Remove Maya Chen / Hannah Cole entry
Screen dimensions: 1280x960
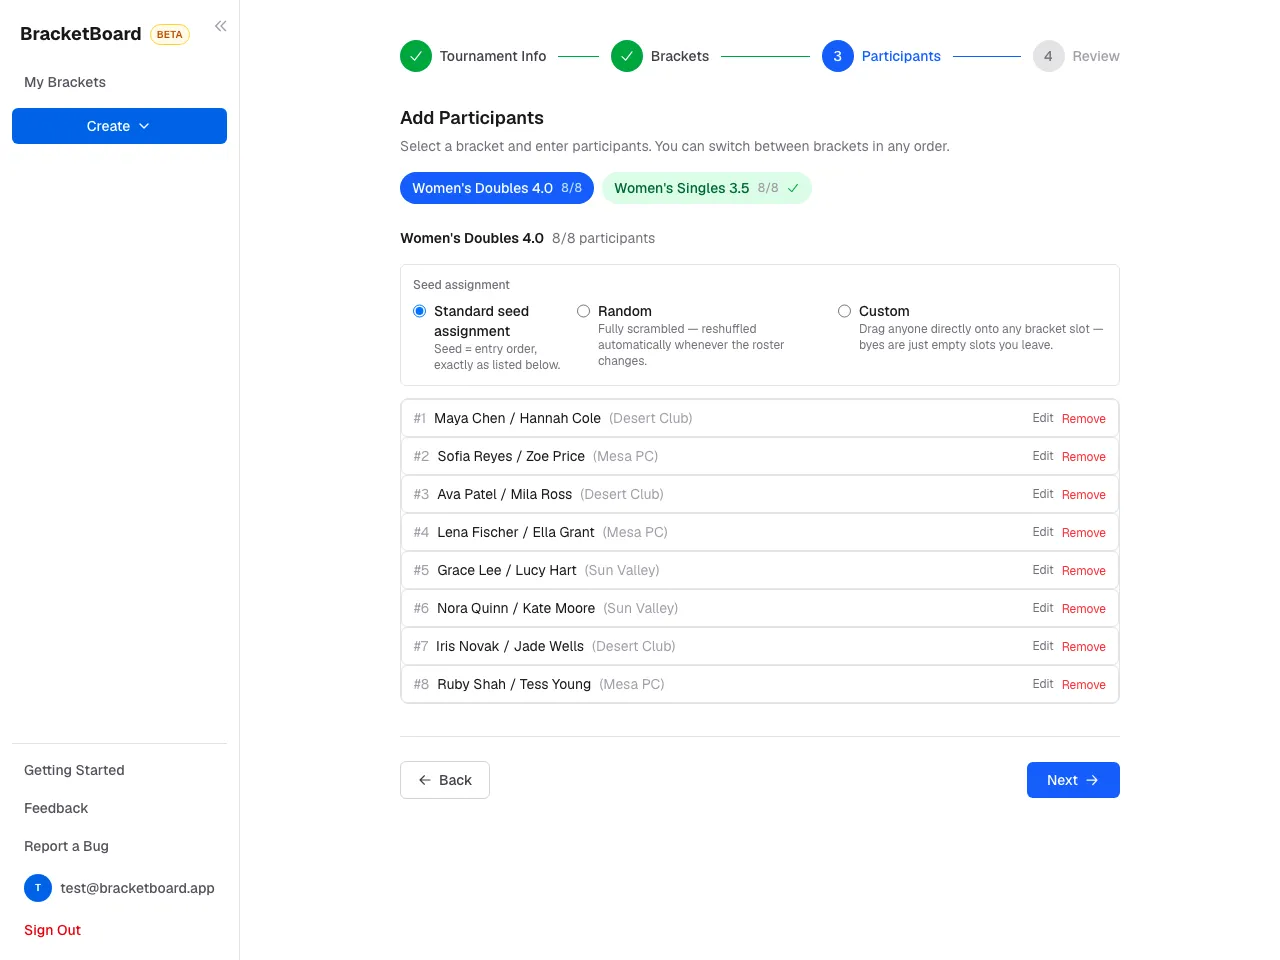[1084, 419]
